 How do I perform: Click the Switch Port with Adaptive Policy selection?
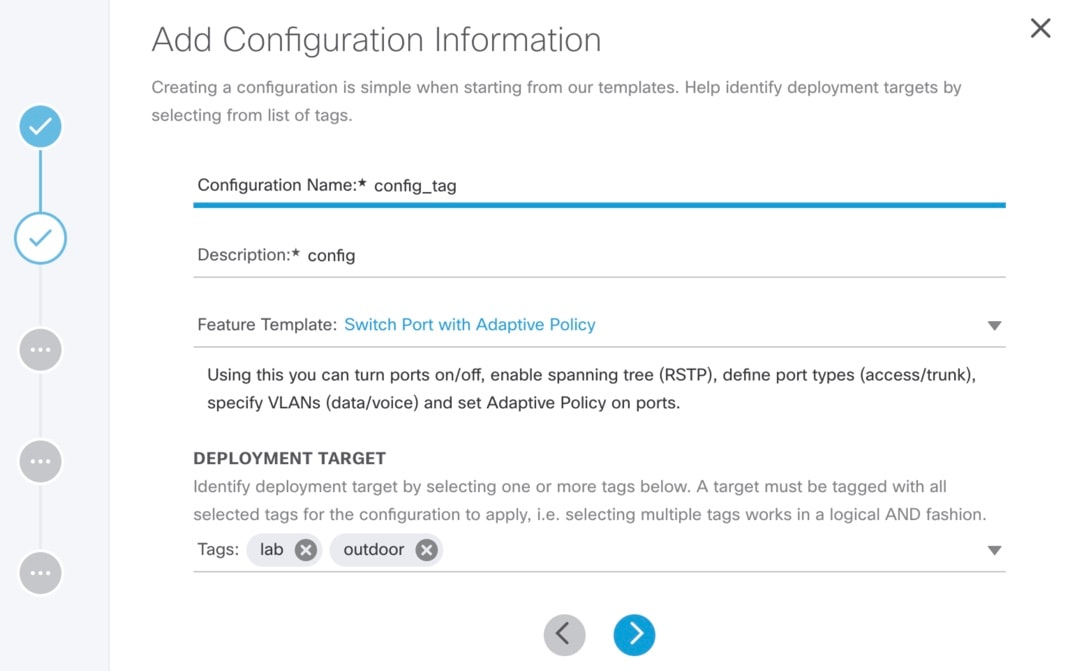470,324
